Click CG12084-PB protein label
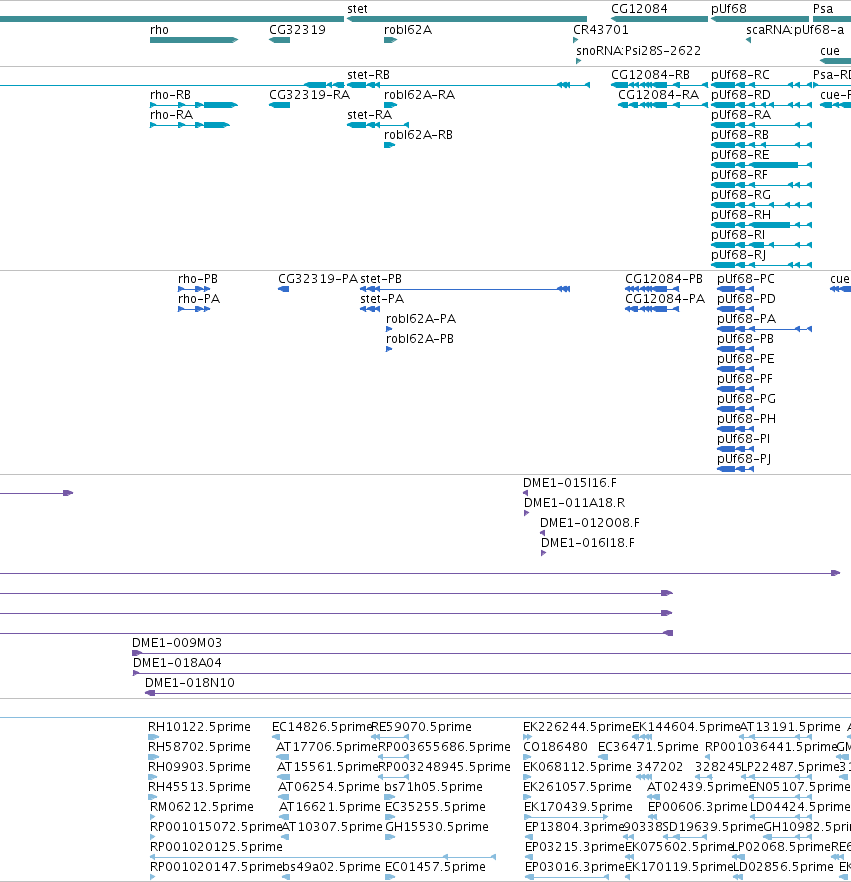Image resolution: width=851 pixels, height=882 pixels. point(664,279)
